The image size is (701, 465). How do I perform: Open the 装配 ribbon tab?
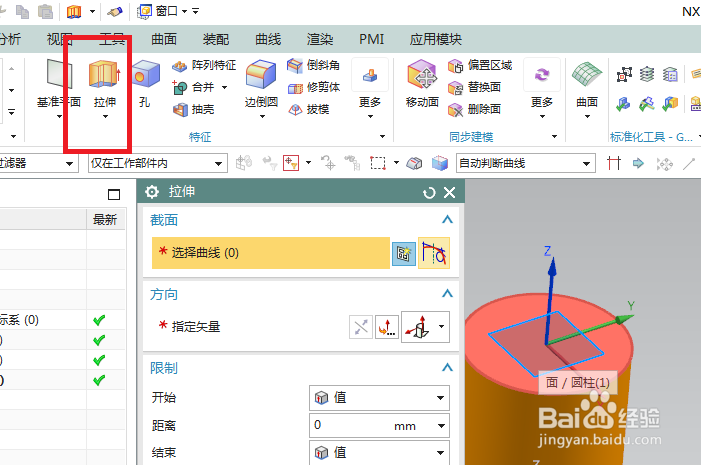pyautogui.click(x=216, y=39)
